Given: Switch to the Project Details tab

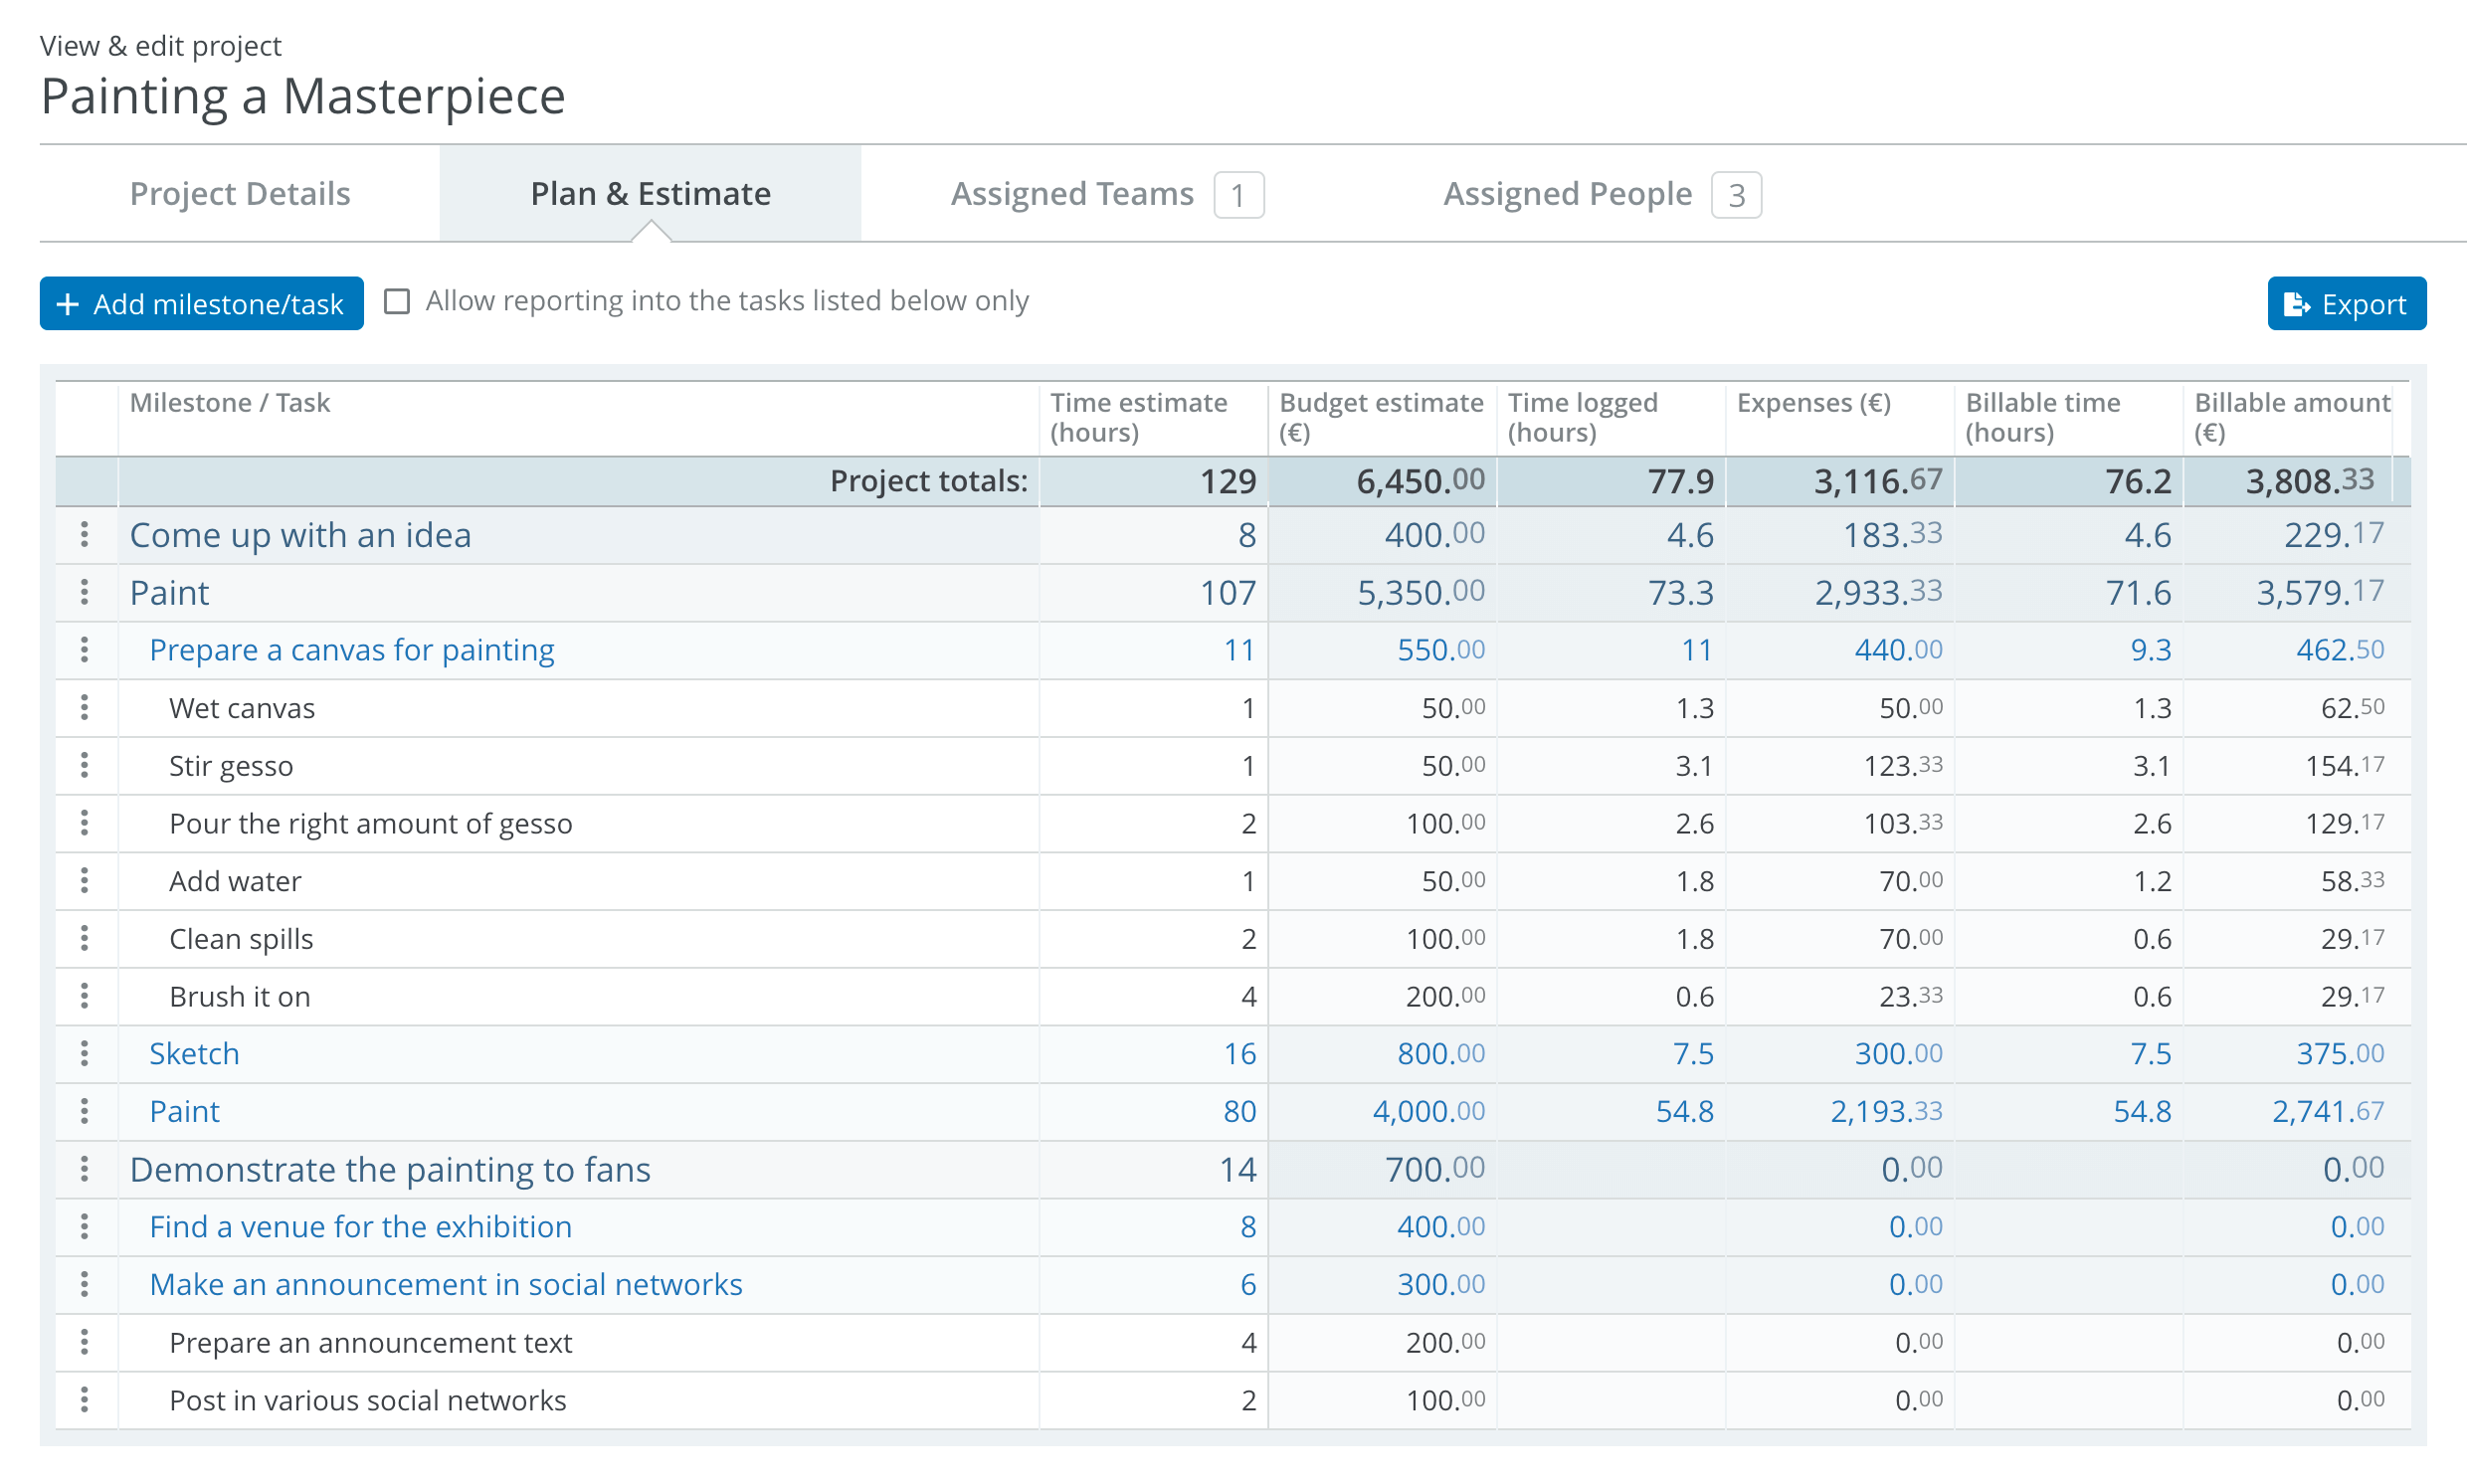Looking at the screenshot, I should 239,193.
